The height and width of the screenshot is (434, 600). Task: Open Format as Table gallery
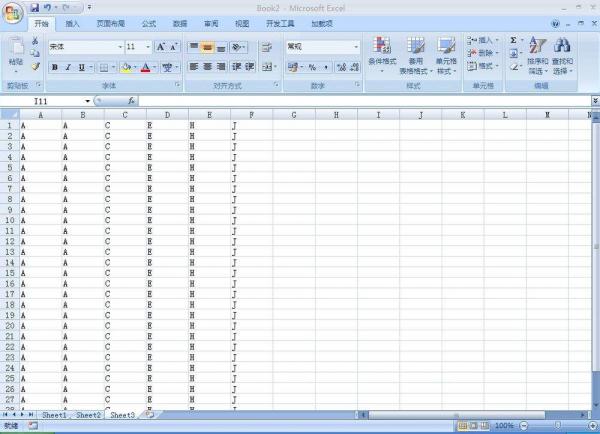pyautogui.click(x=415, y=55)
